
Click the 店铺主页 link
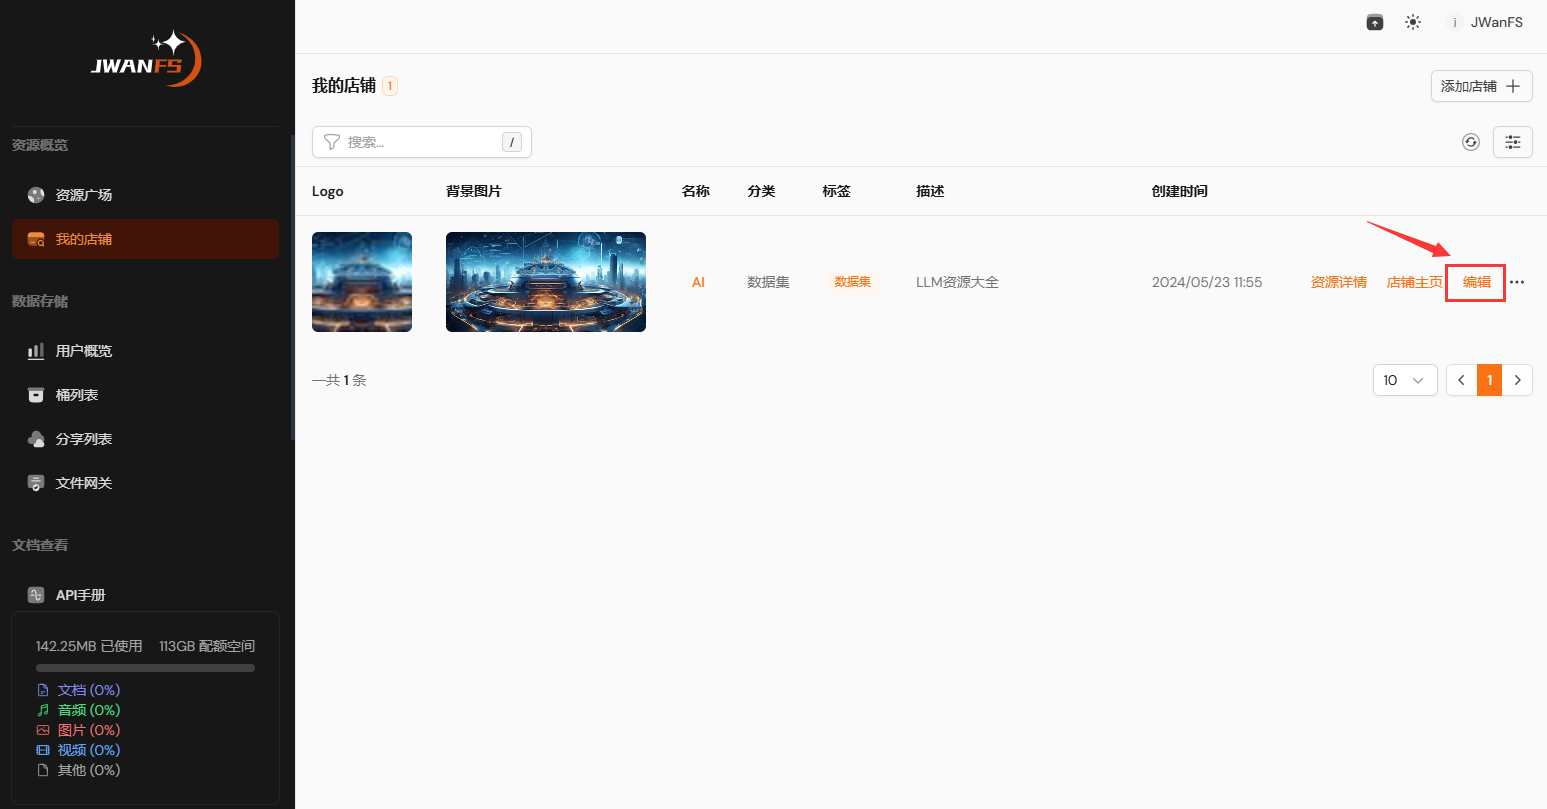1414,282
